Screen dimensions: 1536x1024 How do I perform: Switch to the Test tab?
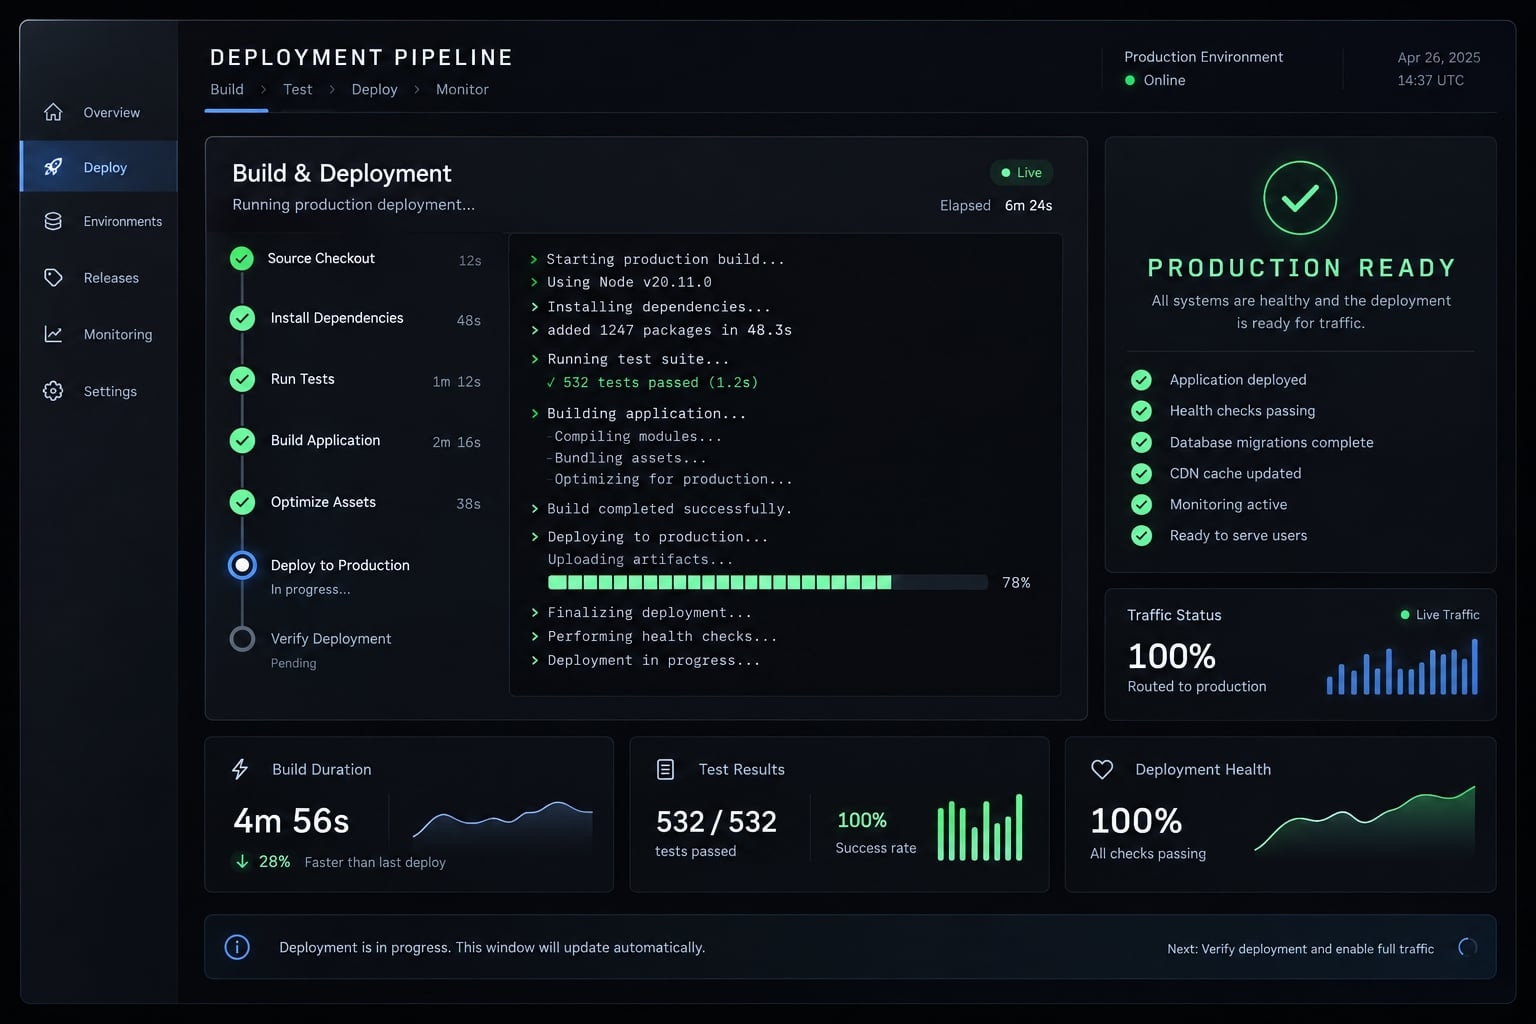297,89
